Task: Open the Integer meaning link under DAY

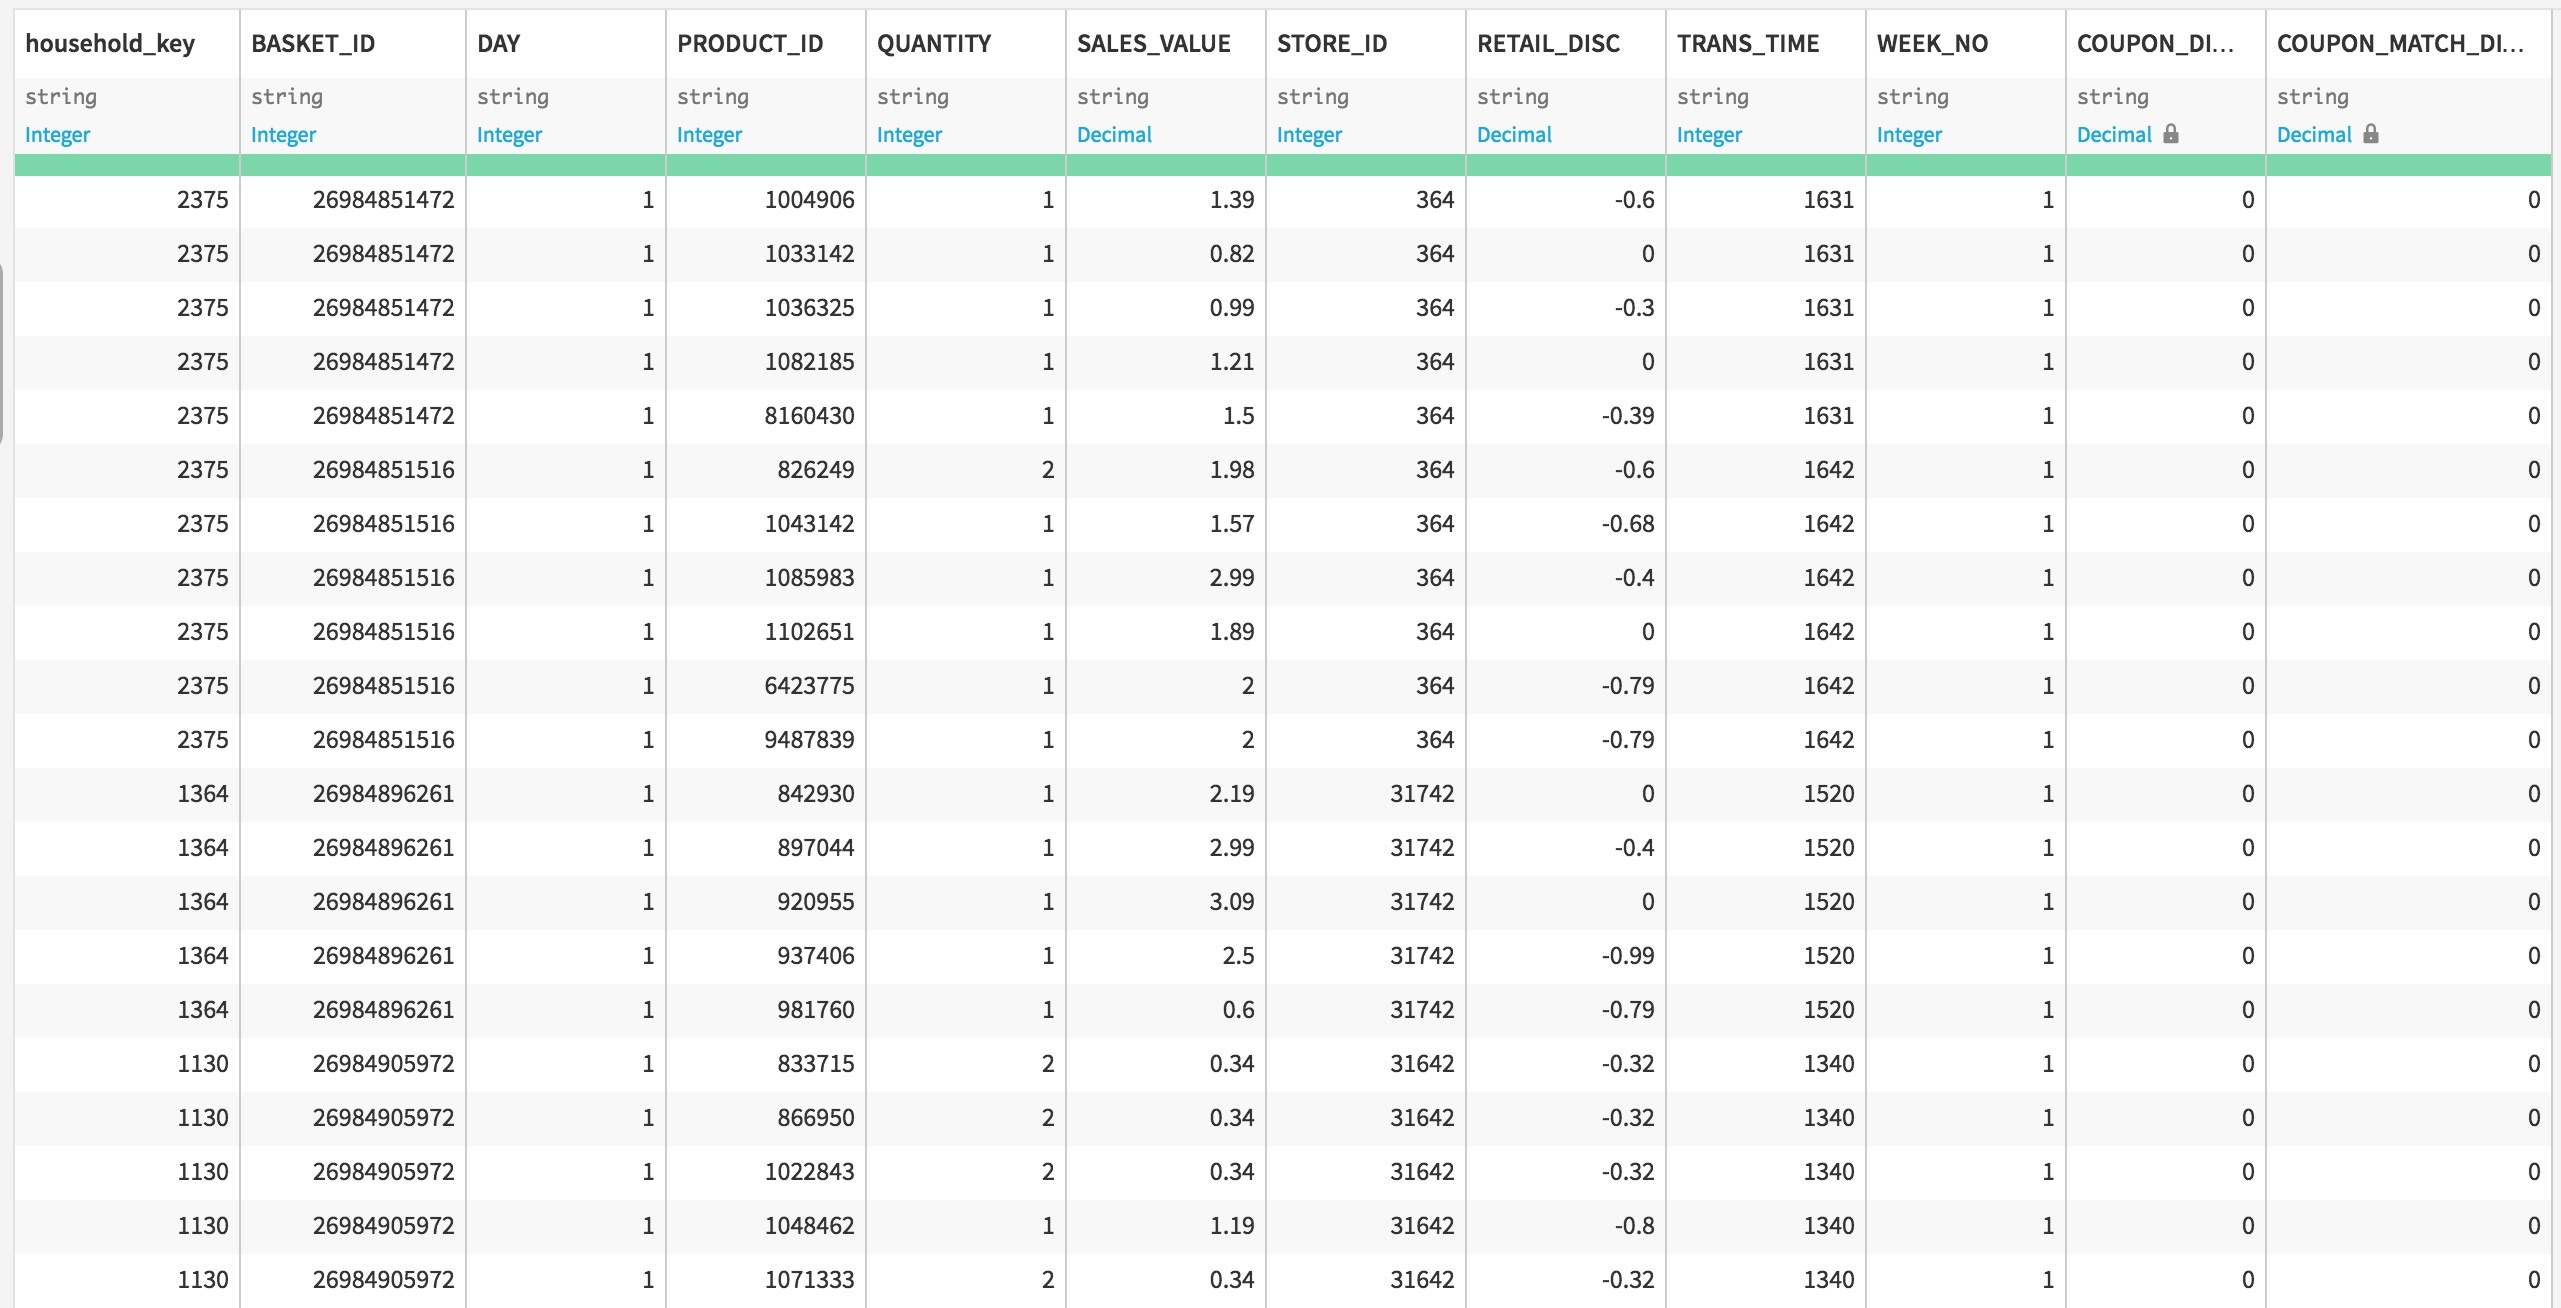Action: [509, 135]
